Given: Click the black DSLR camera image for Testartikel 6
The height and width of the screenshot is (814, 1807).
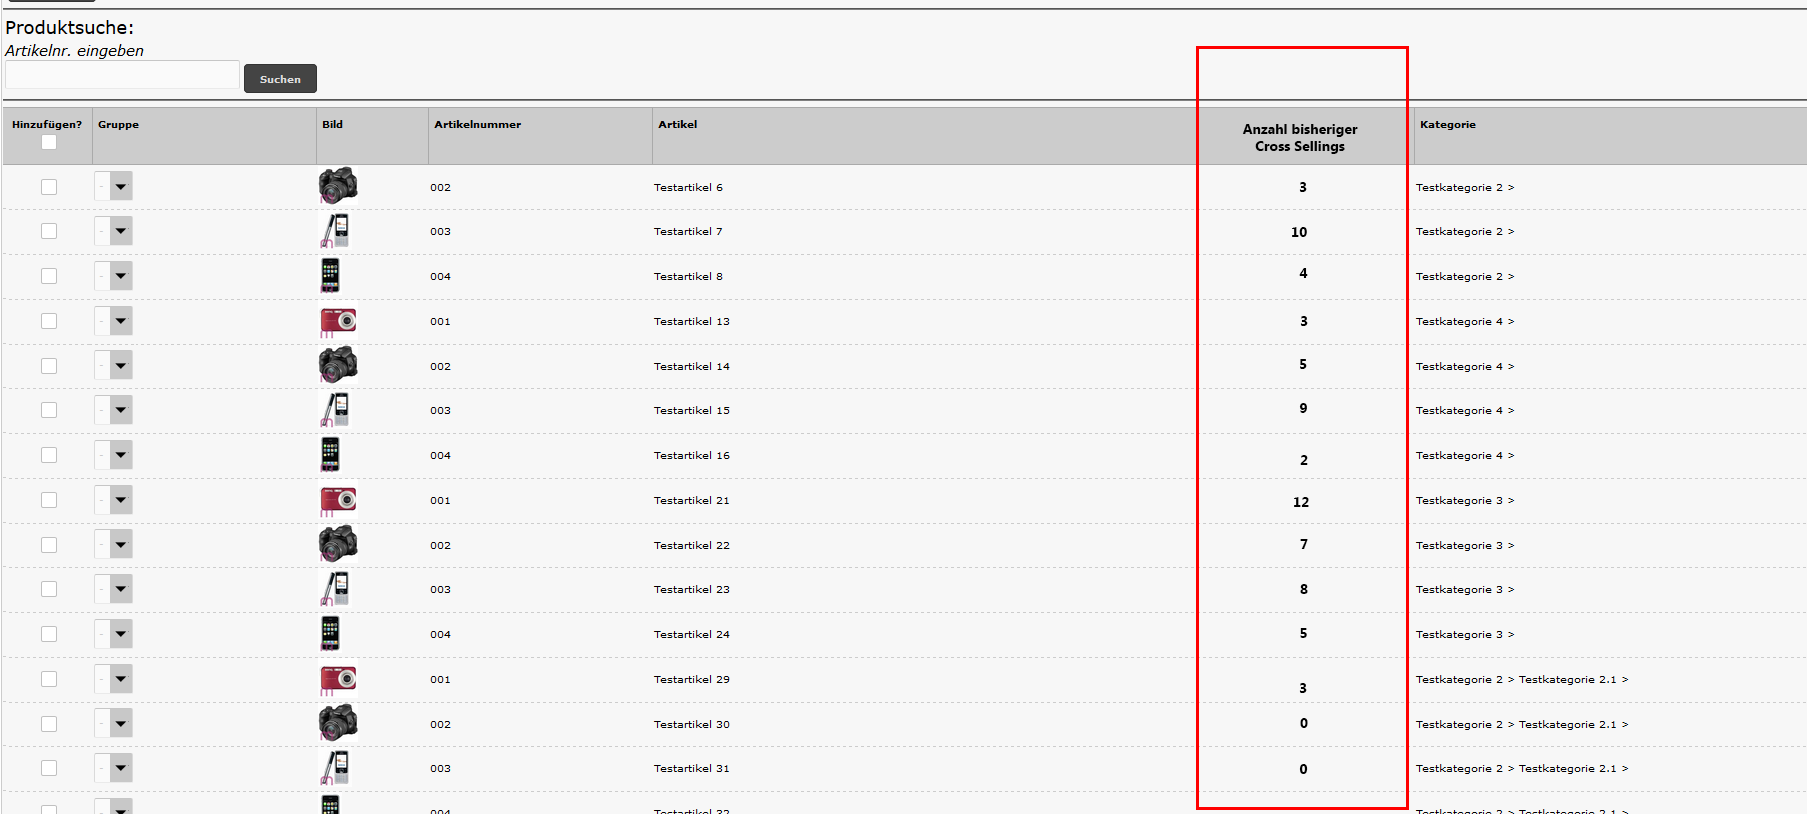Looking at the screenshot, I should tap(338, 186).
